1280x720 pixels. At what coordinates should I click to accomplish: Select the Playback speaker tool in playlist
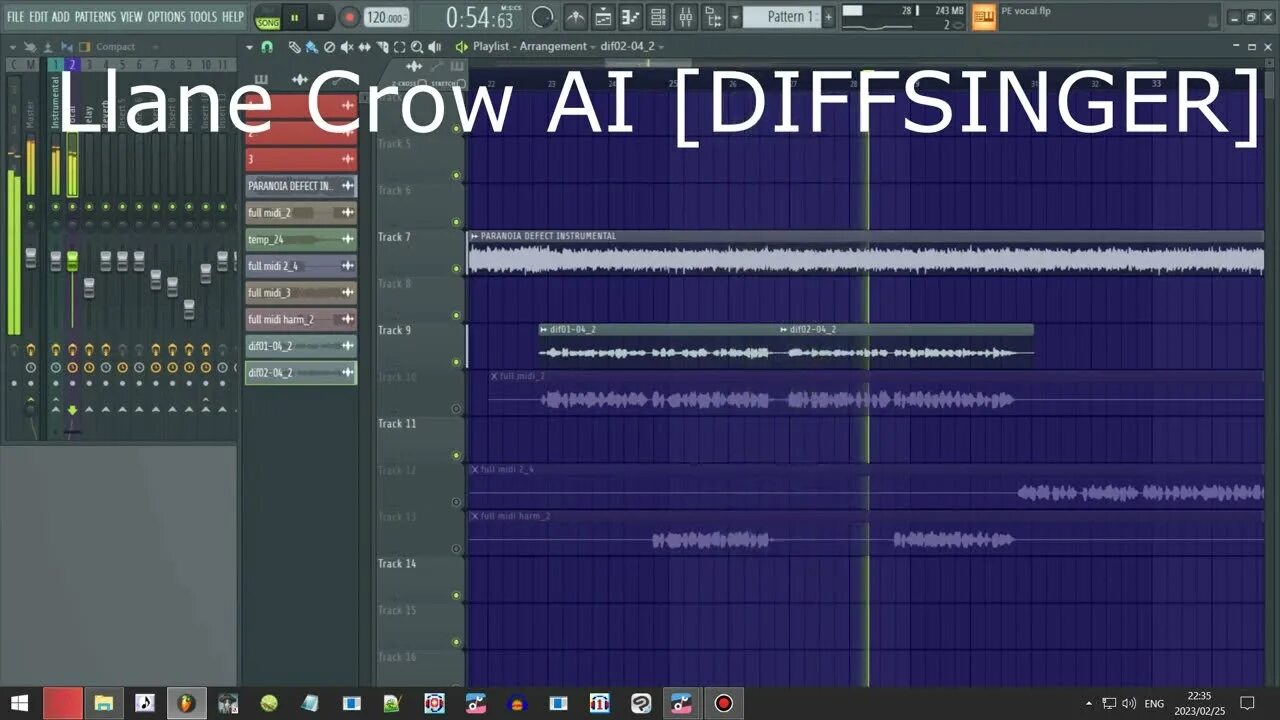pos(434,47)
